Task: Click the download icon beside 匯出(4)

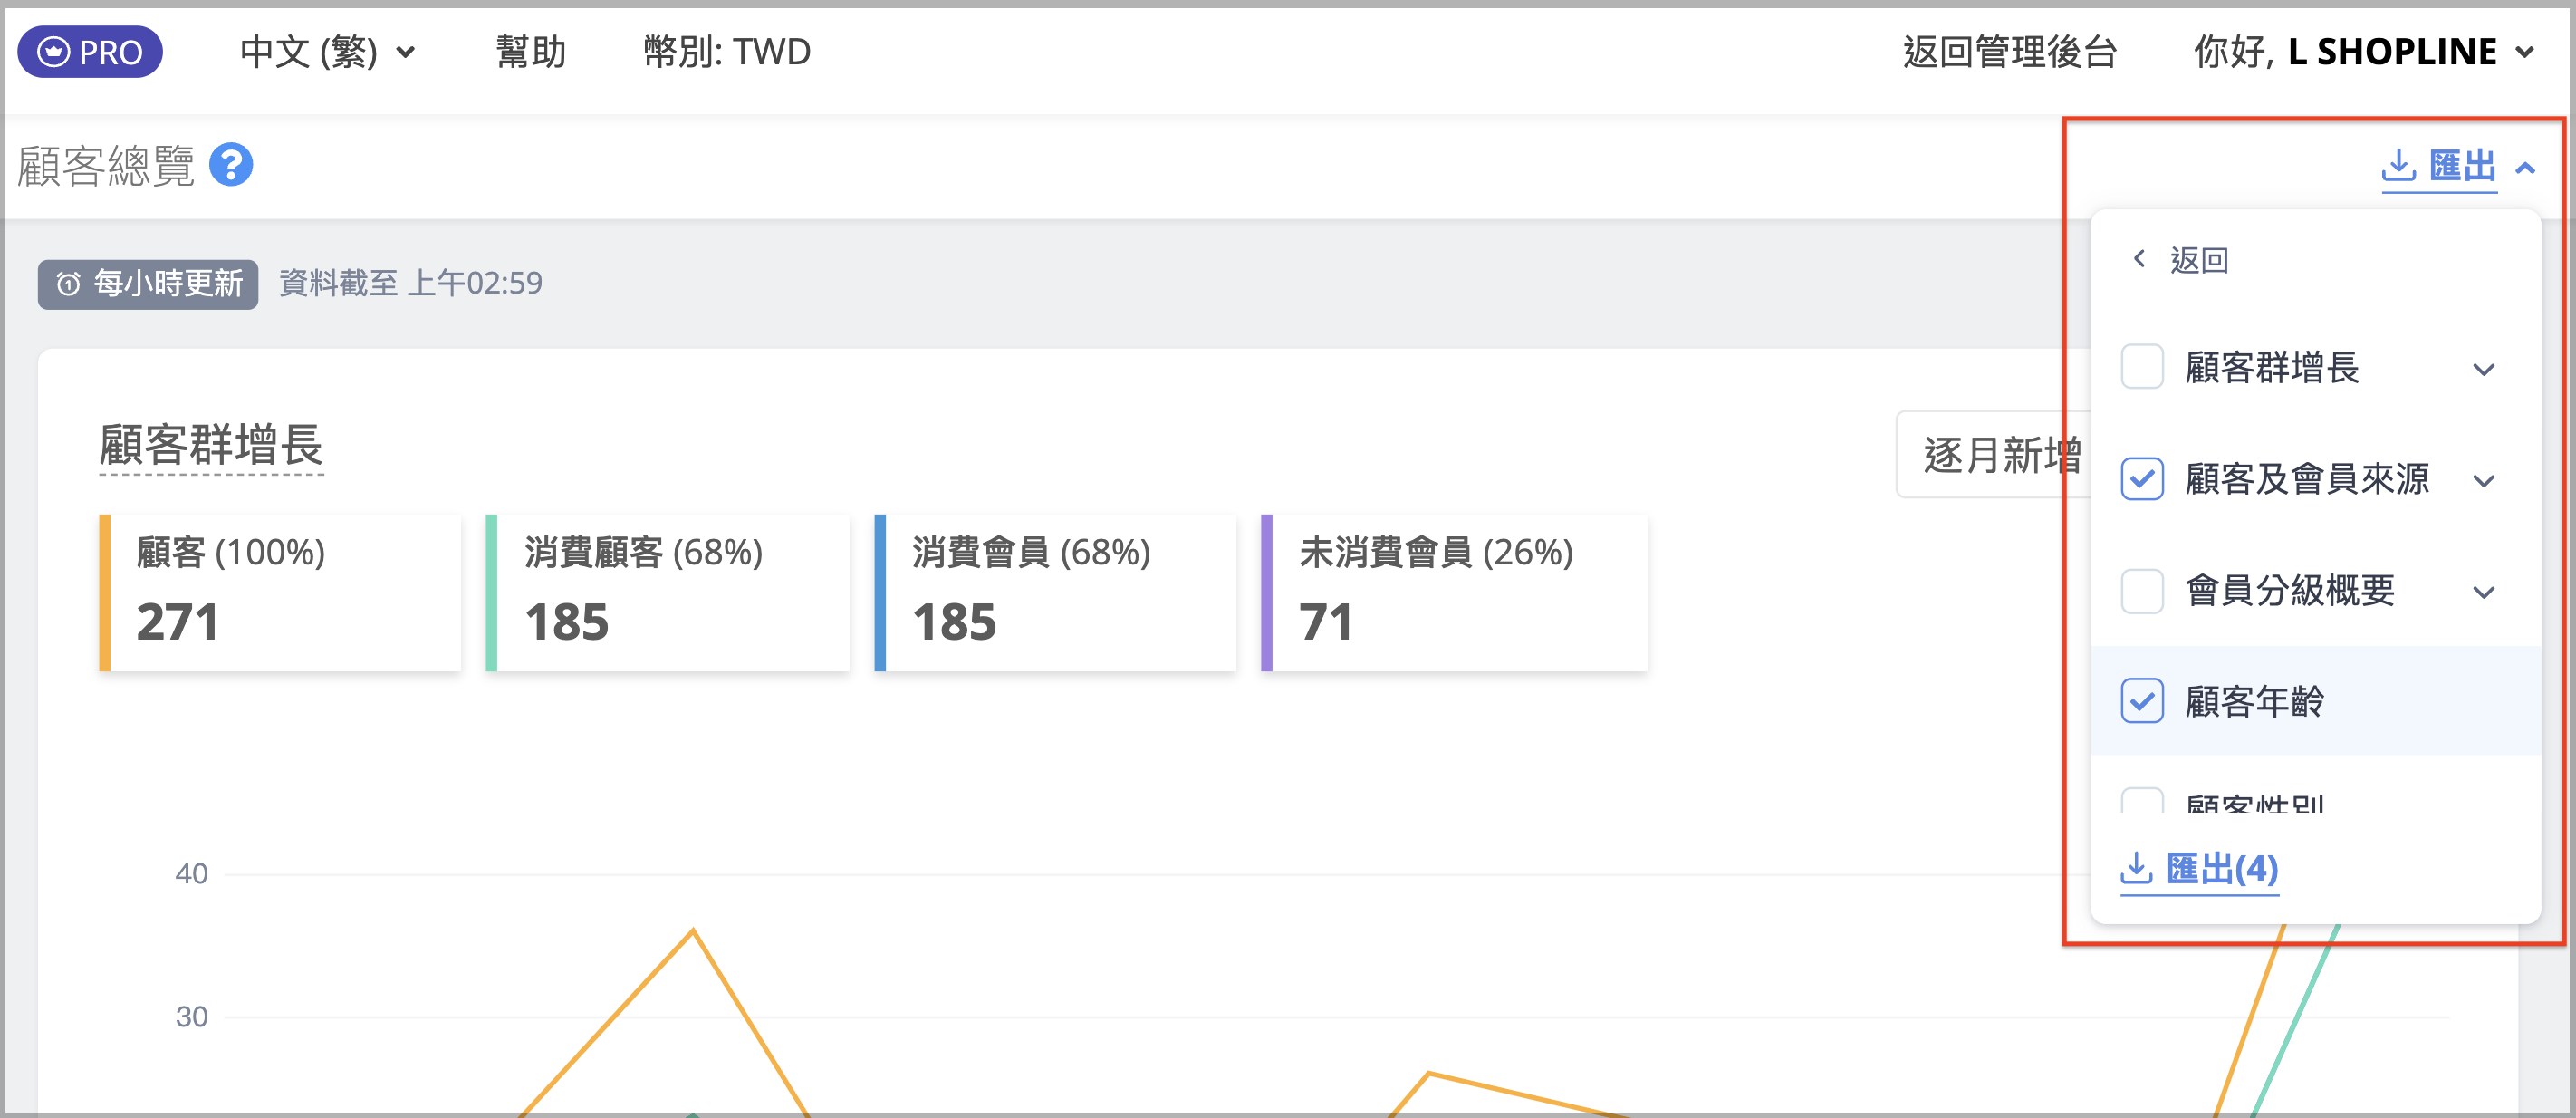Action: (x=2135, y=868)
